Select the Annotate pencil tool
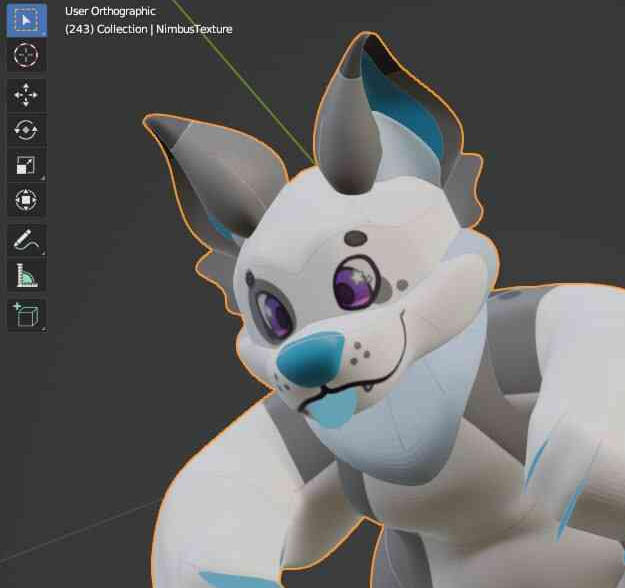Viewport: 625px width, 588px height. coord(26,240)
